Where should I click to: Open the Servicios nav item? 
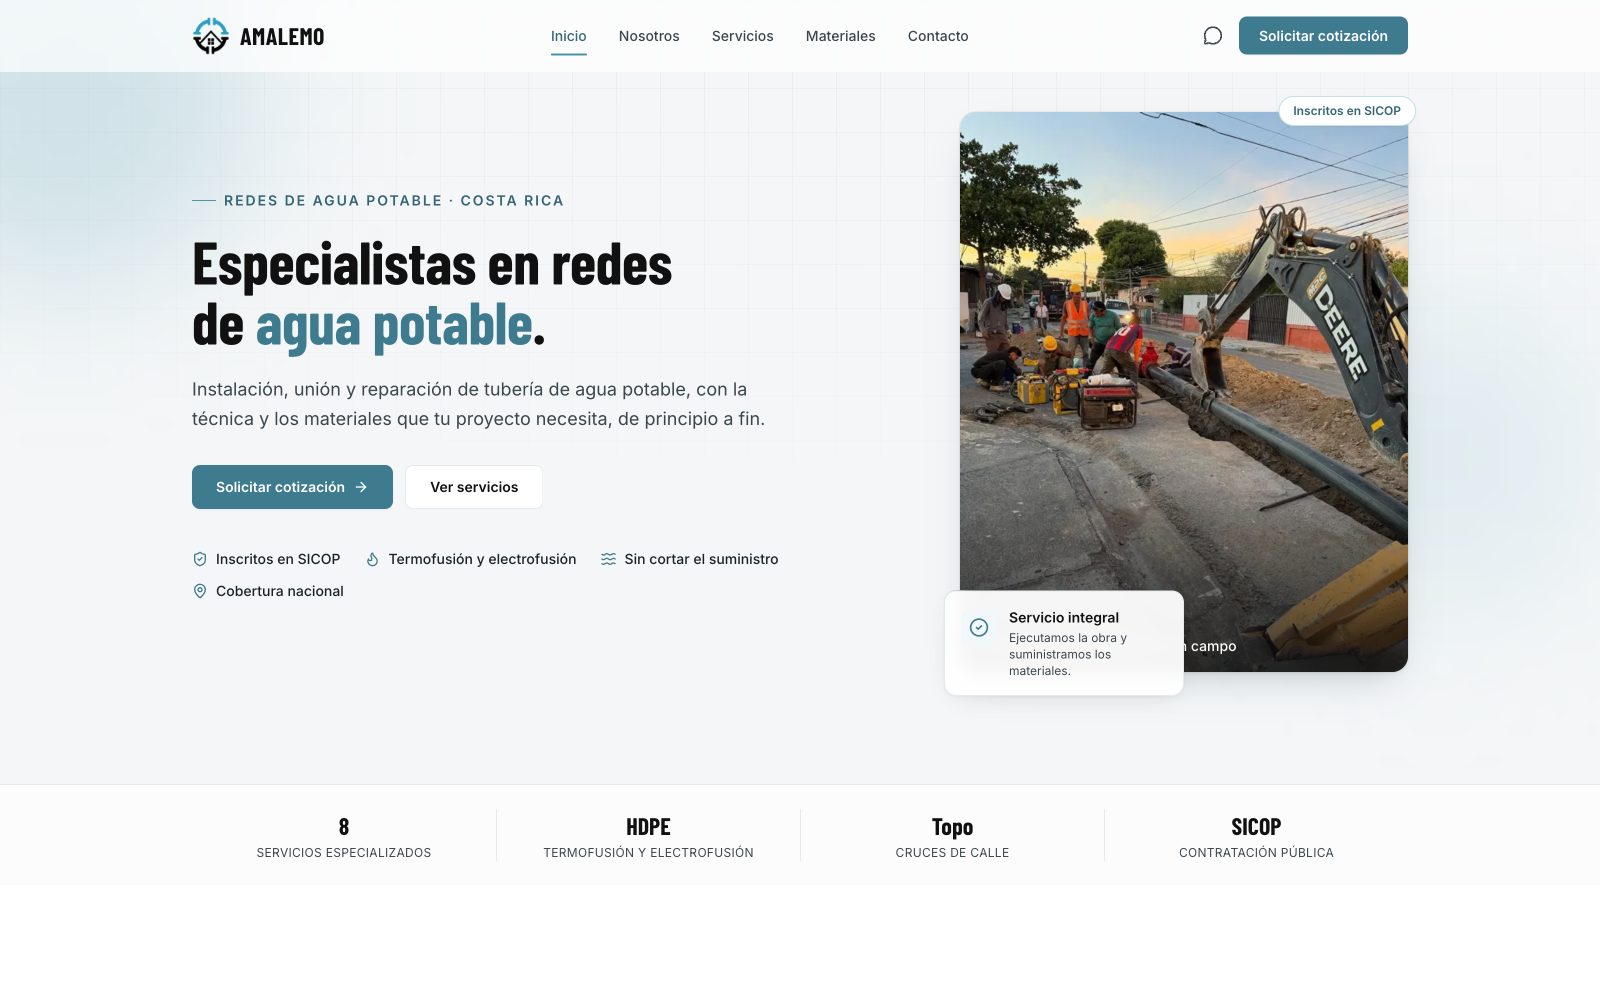(x=743, y=36)
